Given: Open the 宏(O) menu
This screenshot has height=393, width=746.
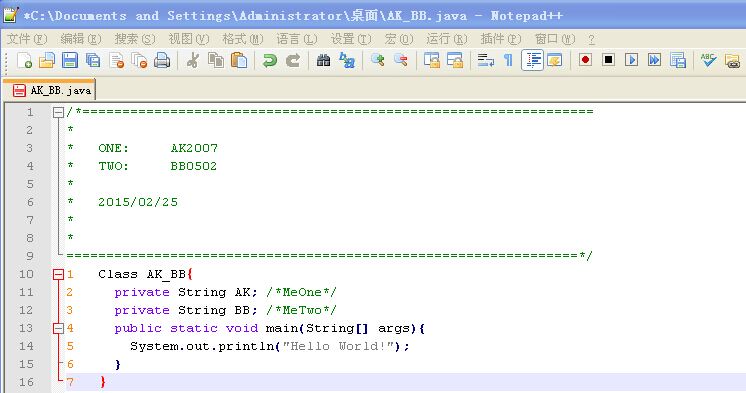Looking at the screenshot, I should point(399,39).
